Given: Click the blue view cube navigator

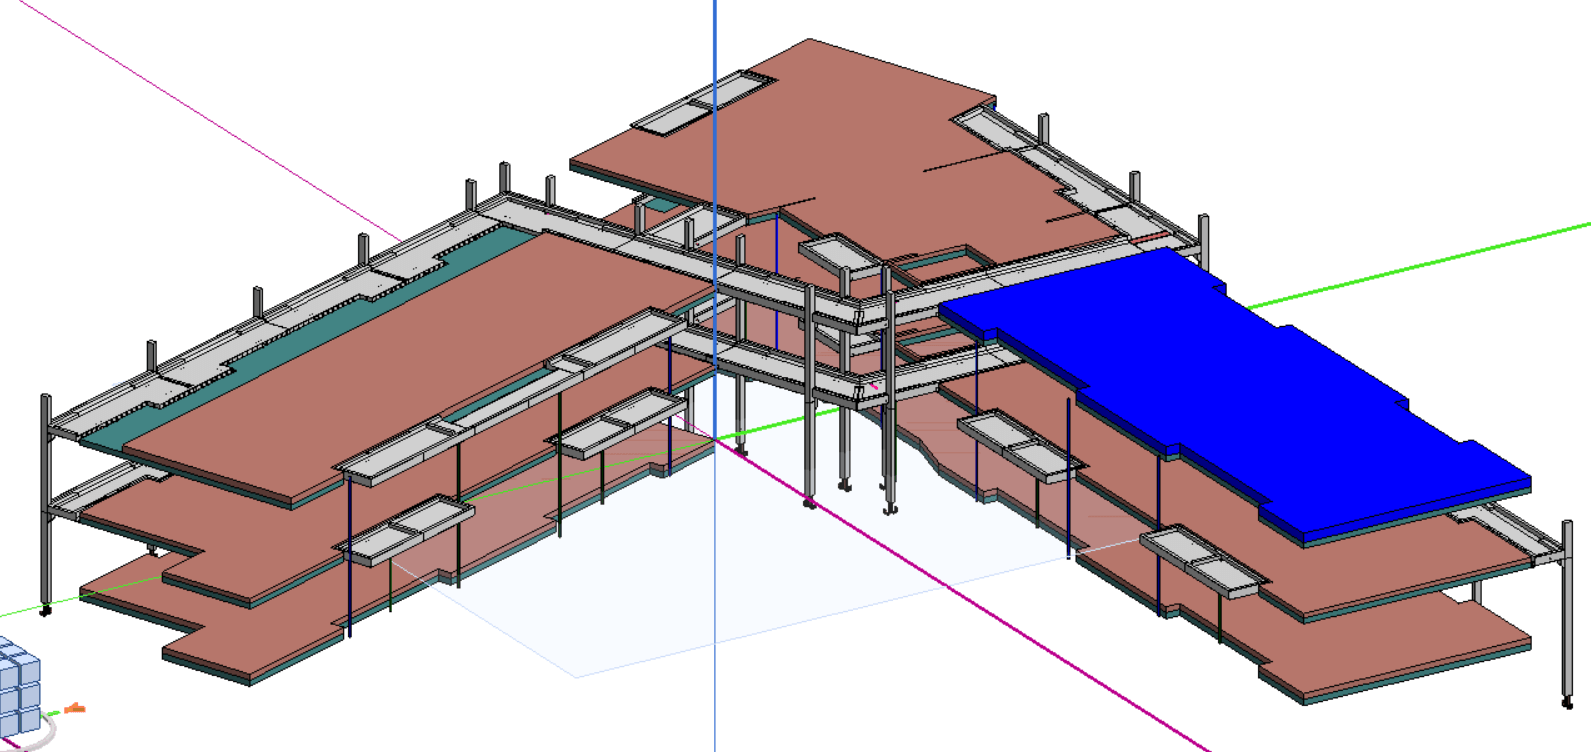Looking at the screenshot, I should point(18,680).
